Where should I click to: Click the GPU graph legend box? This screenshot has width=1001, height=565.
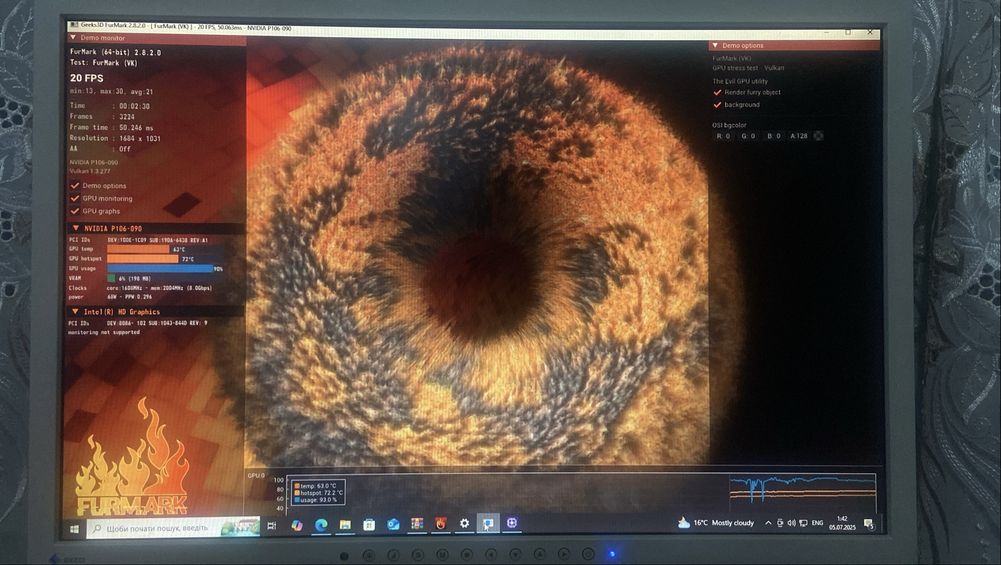[x=318, y=492]
